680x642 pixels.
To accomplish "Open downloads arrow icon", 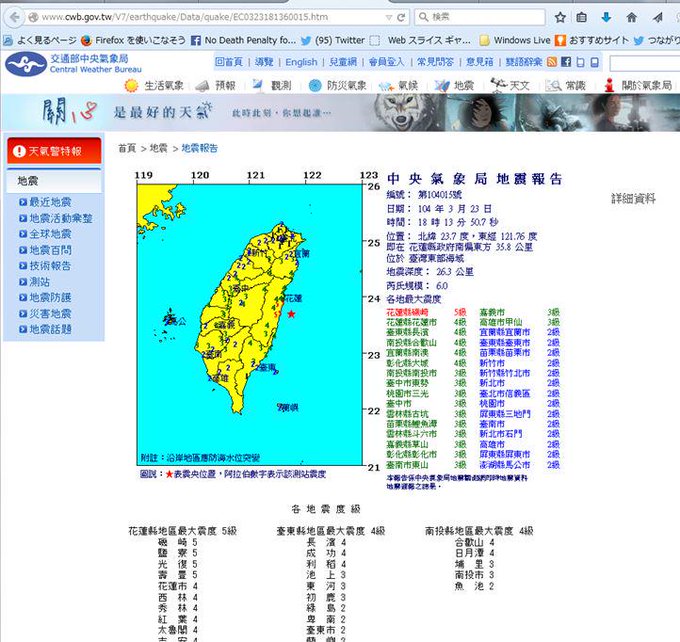I will click(606, 17).
